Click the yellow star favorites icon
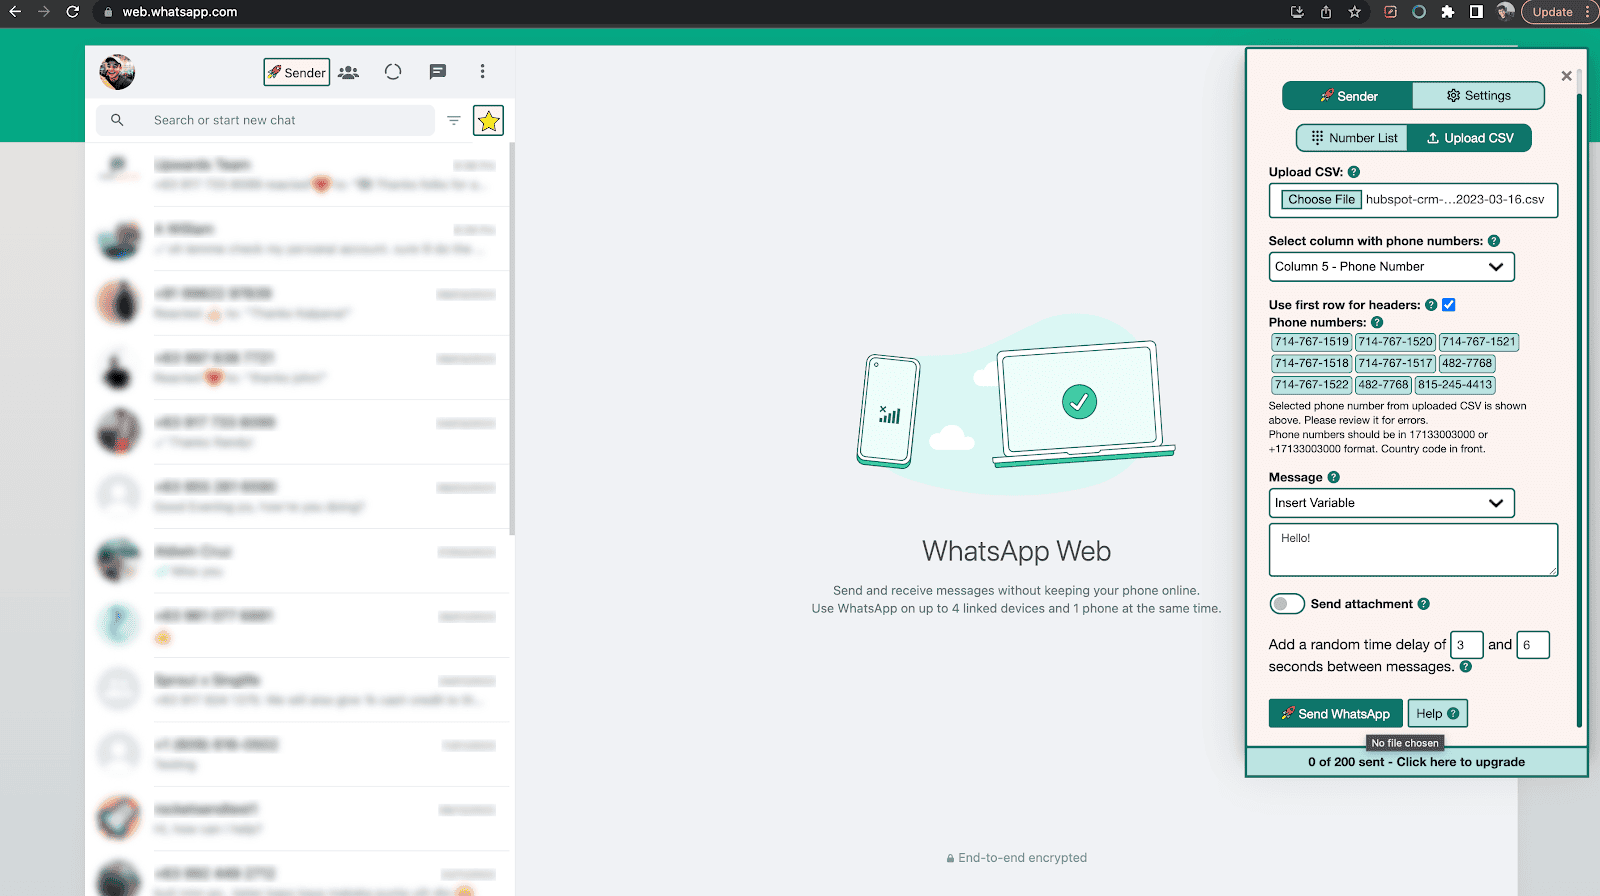 pyautogui.click(x=488, y=121)
